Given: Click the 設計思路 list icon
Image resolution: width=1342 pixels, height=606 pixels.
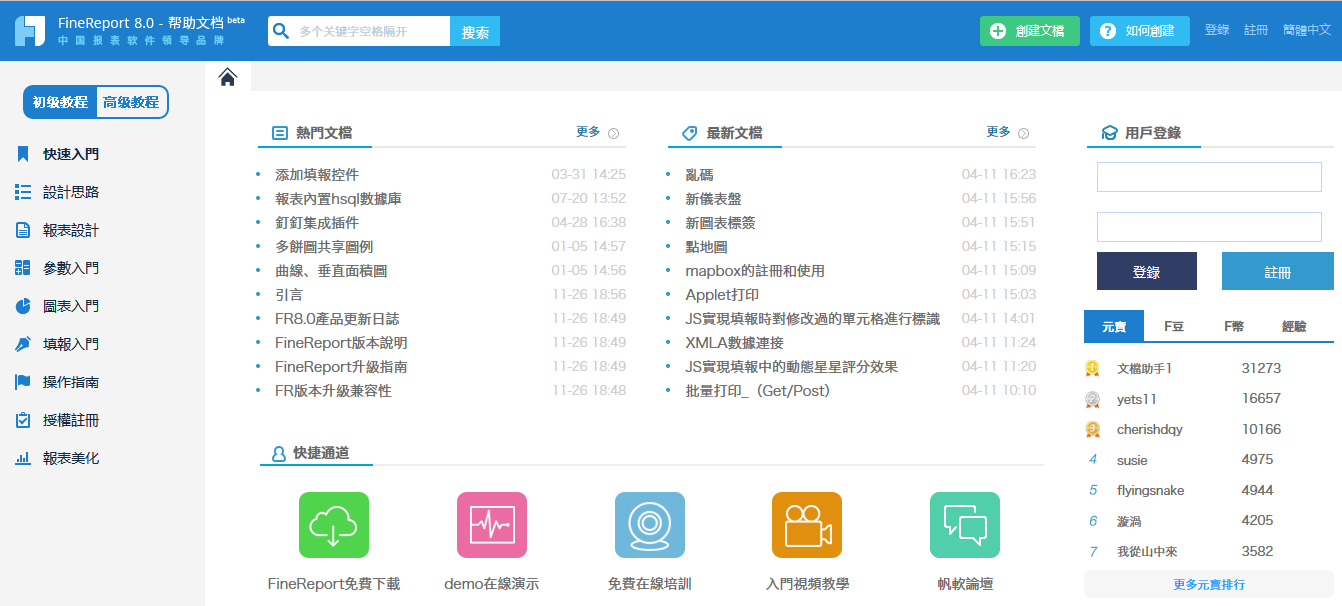Looking at the screenshot, I should click(x=23, y=192).
